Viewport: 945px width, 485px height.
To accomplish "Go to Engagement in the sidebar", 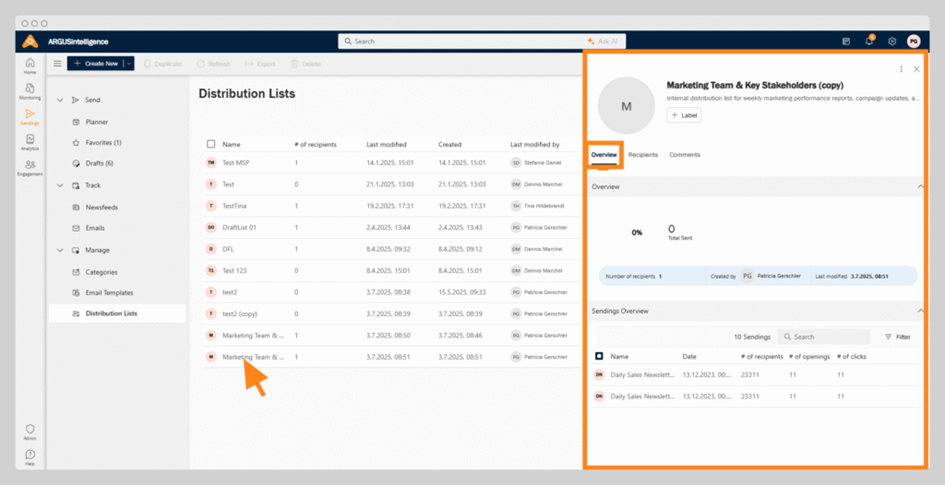I will 30,167.
